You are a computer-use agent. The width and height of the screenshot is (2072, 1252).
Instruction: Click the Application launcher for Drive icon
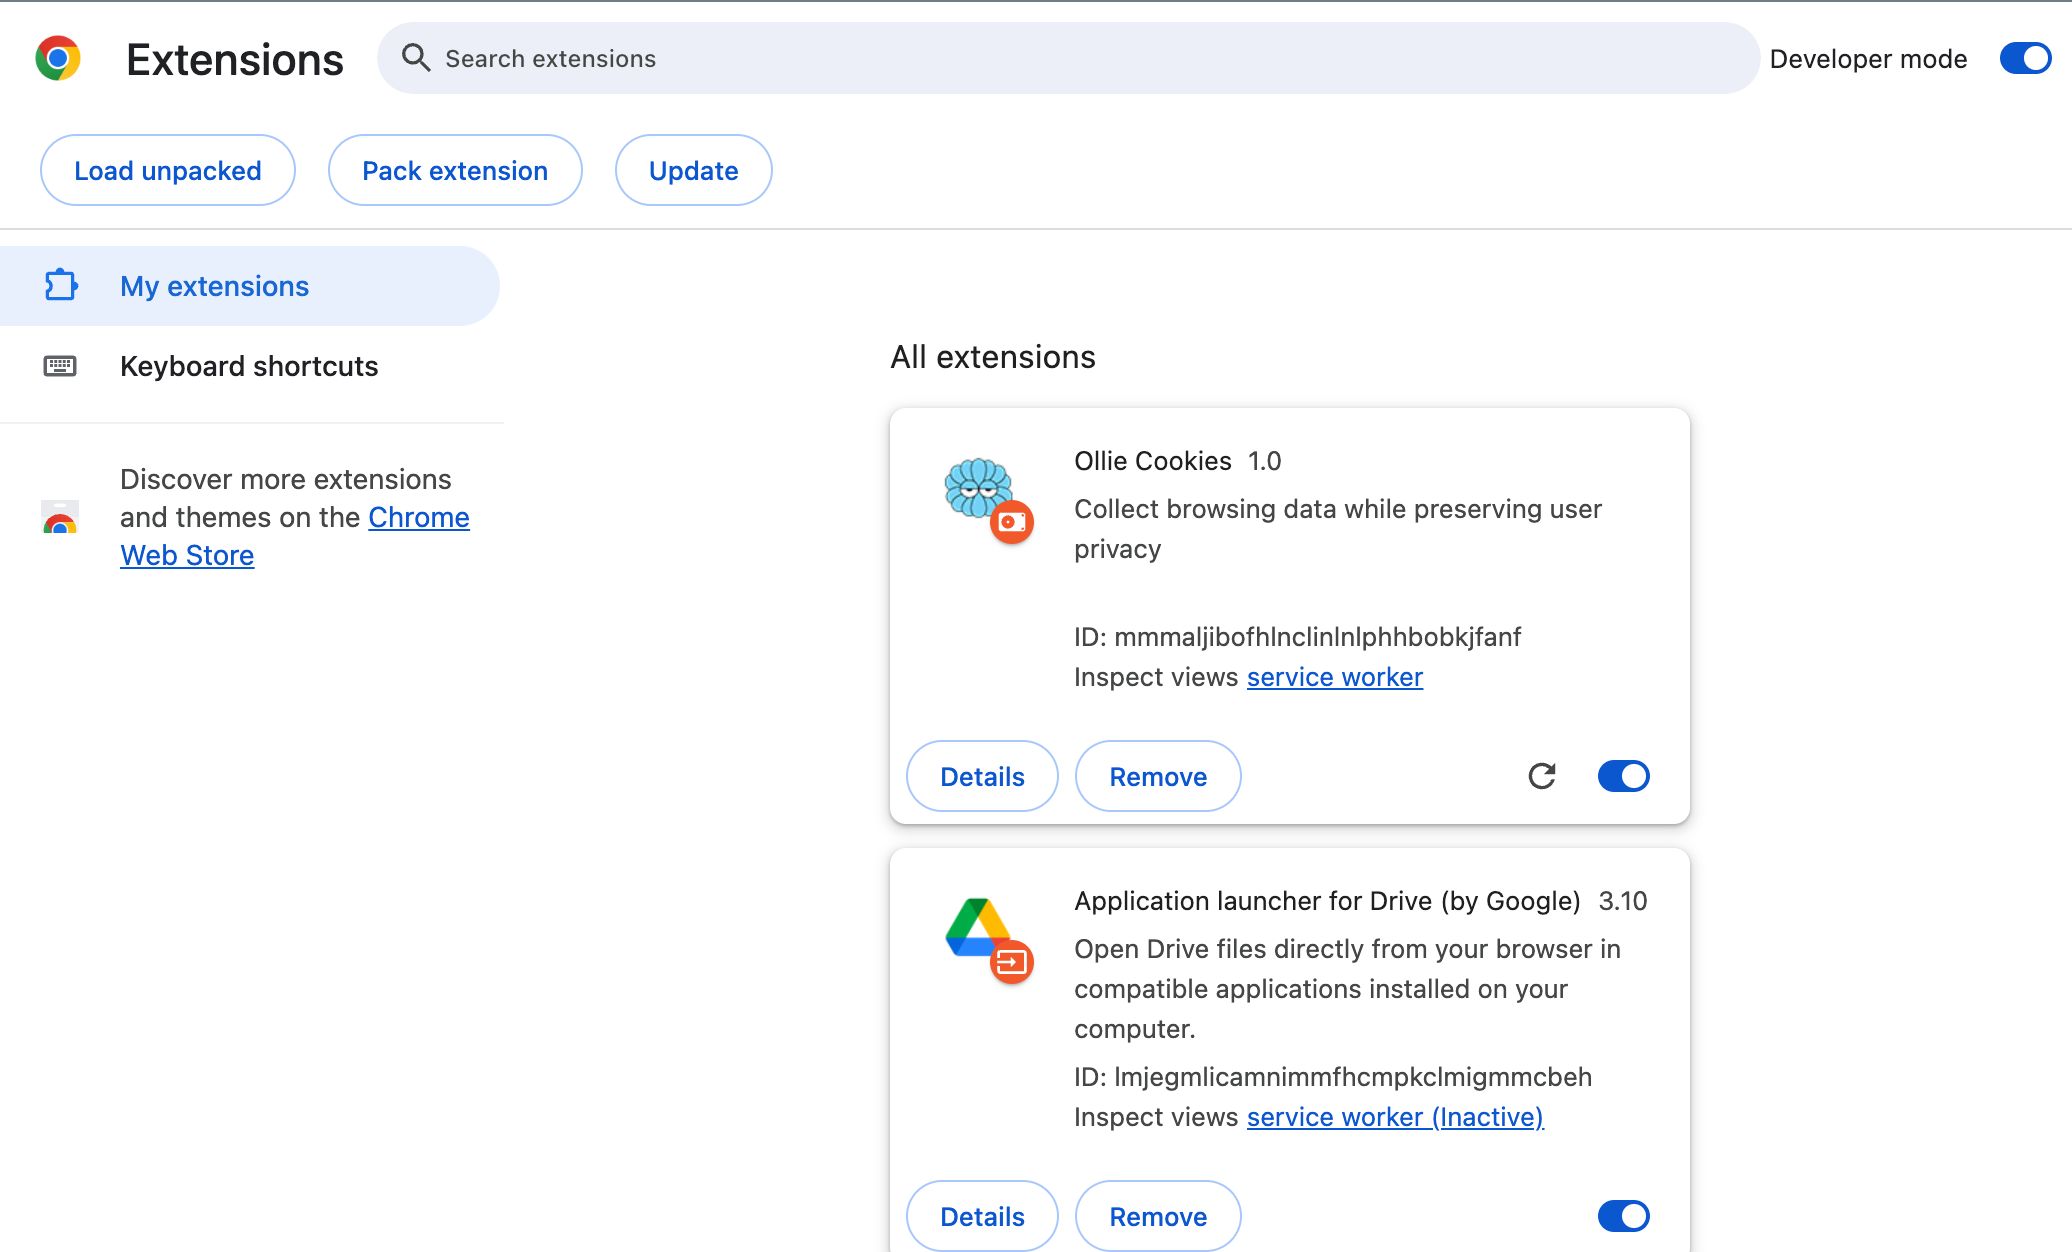(x=978, y=927)
